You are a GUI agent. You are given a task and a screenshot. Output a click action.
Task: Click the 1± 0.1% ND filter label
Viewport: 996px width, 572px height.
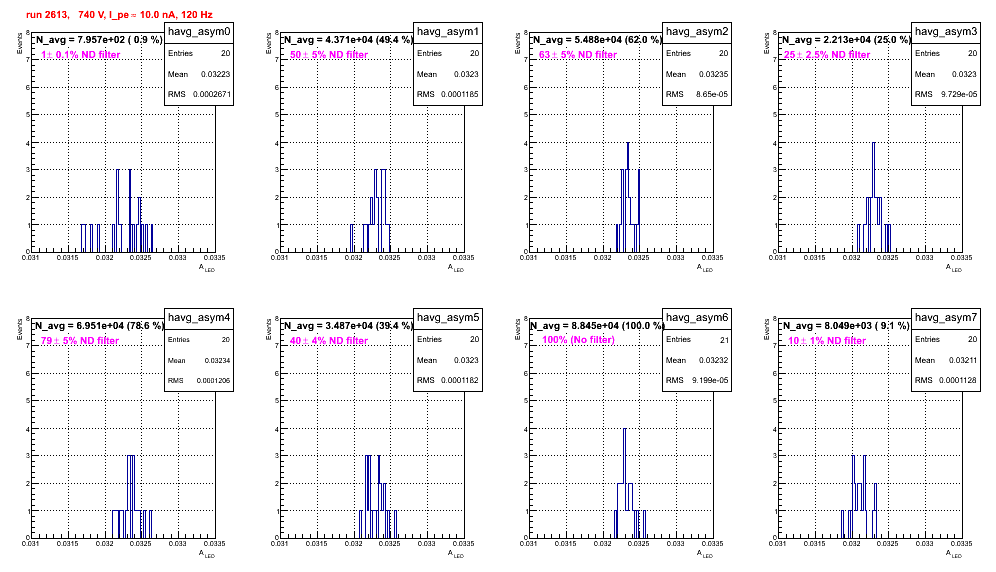[81, 55]
